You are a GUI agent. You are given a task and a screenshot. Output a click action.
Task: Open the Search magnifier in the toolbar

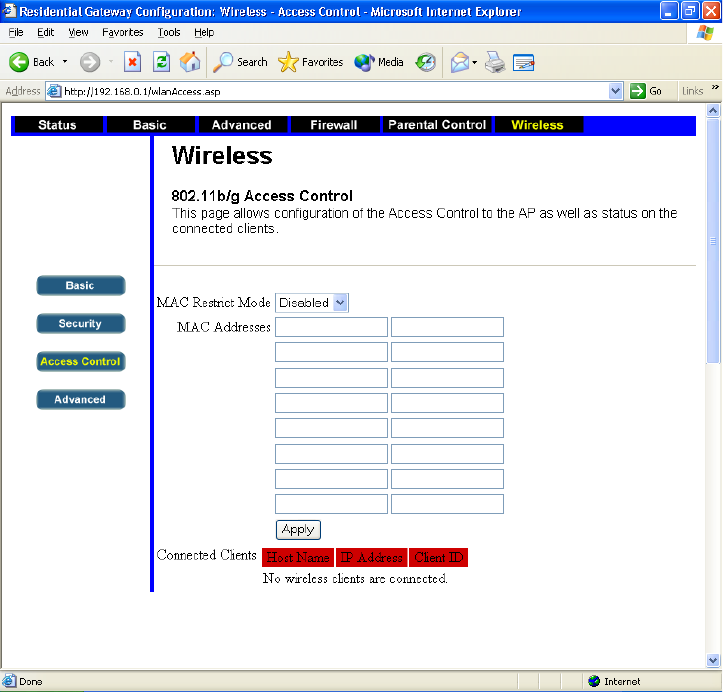pos(240,62)
